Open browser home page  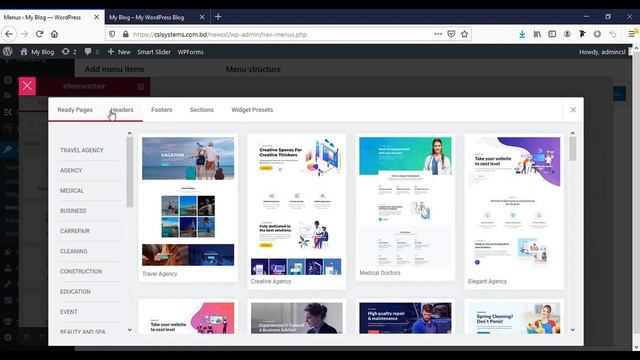pyautogui.click(x=54, y=34)
